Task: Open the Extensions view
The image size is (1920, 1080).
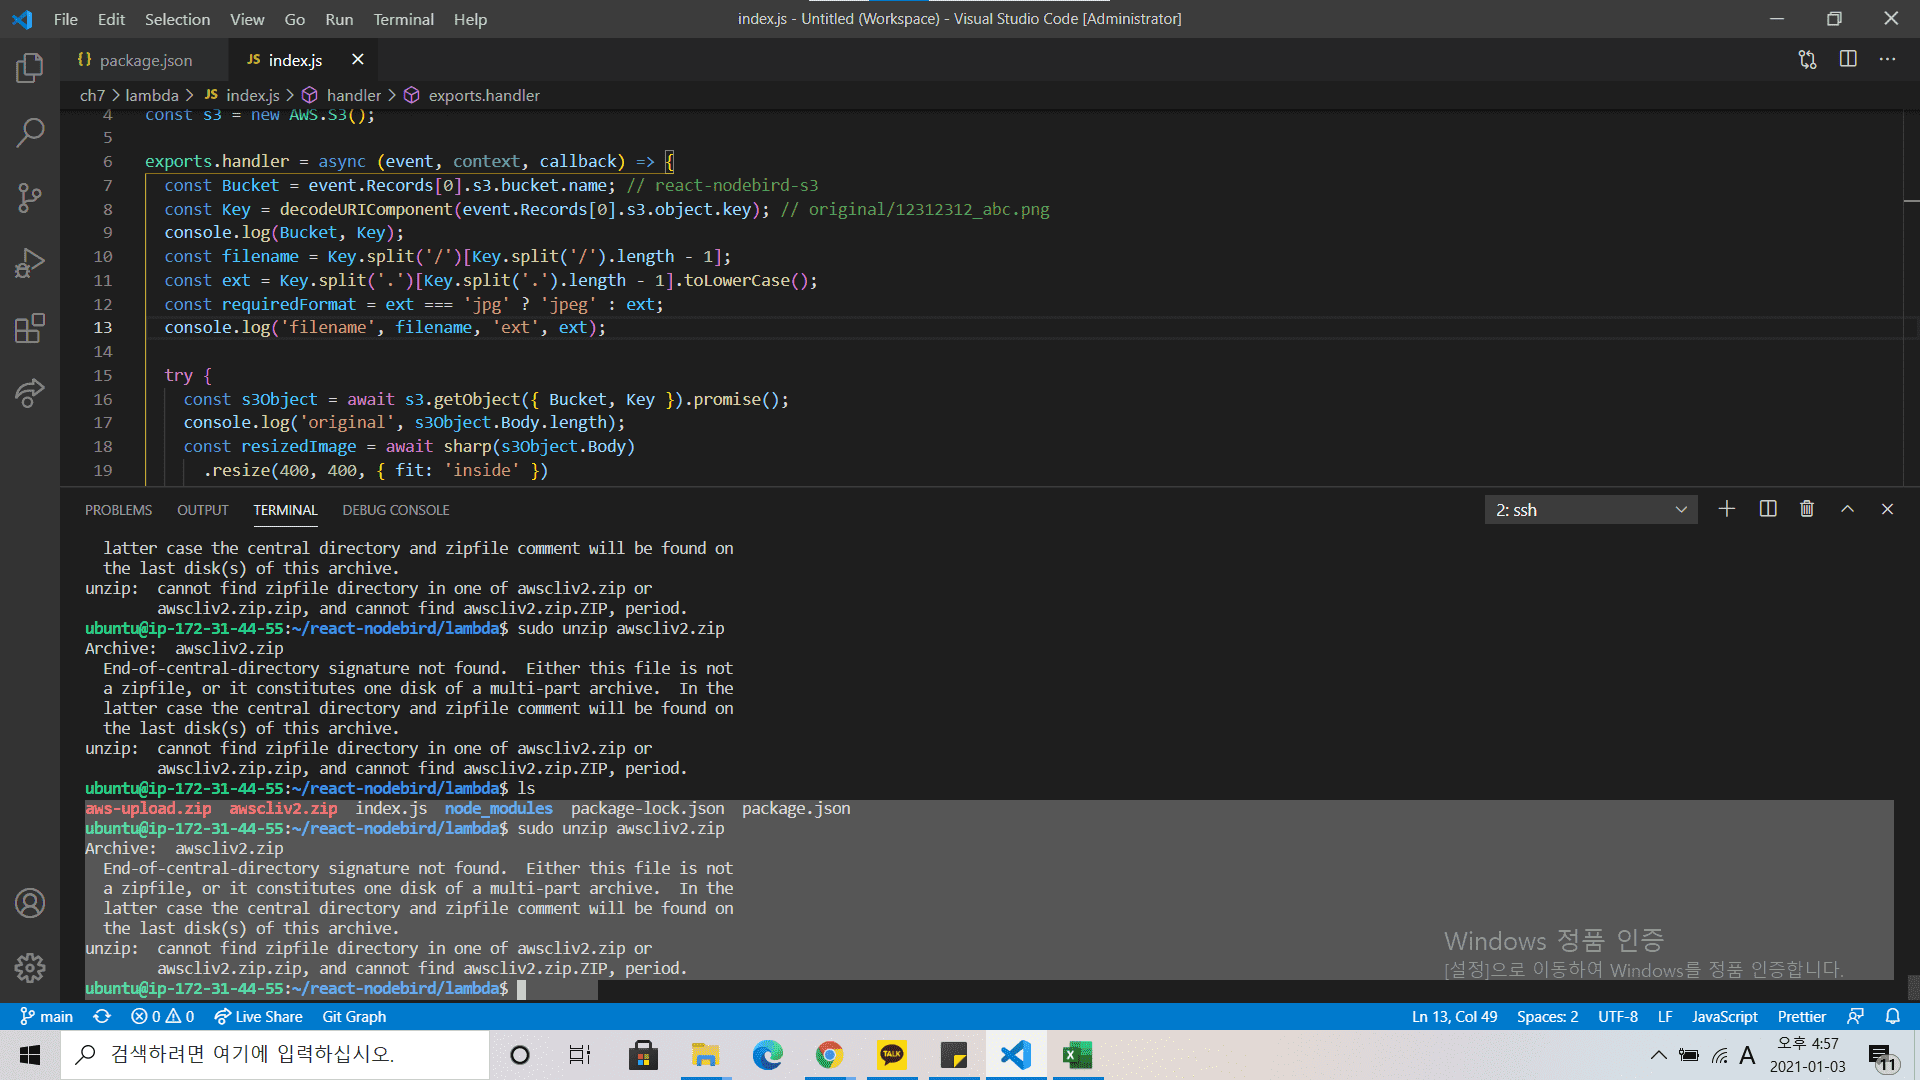Action: point(30,328)
